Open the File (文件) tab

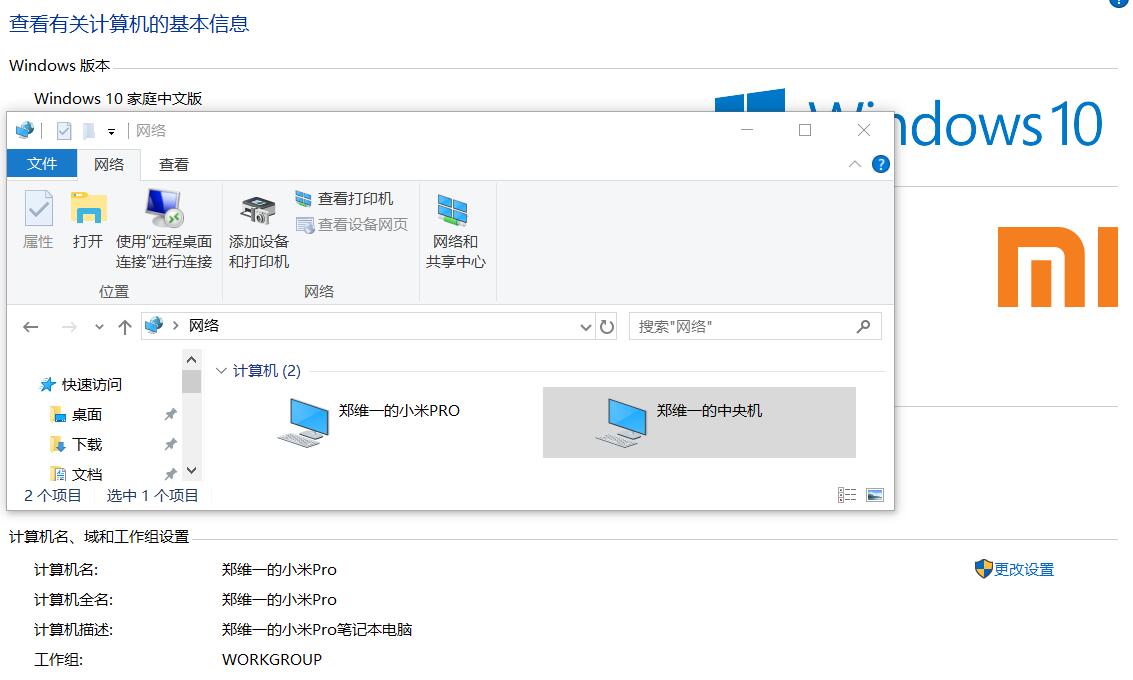42,164
